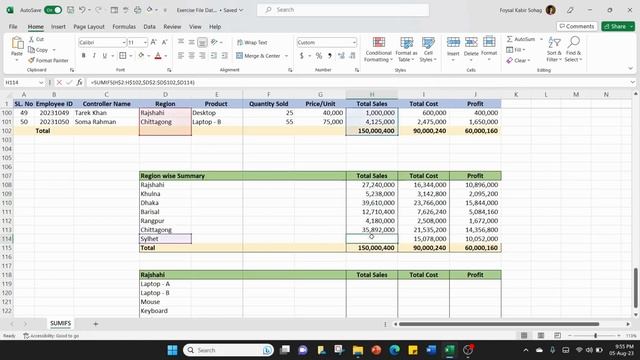Open the Formulas tab
The width and height of the screenshot is (640, 360).
124,27
